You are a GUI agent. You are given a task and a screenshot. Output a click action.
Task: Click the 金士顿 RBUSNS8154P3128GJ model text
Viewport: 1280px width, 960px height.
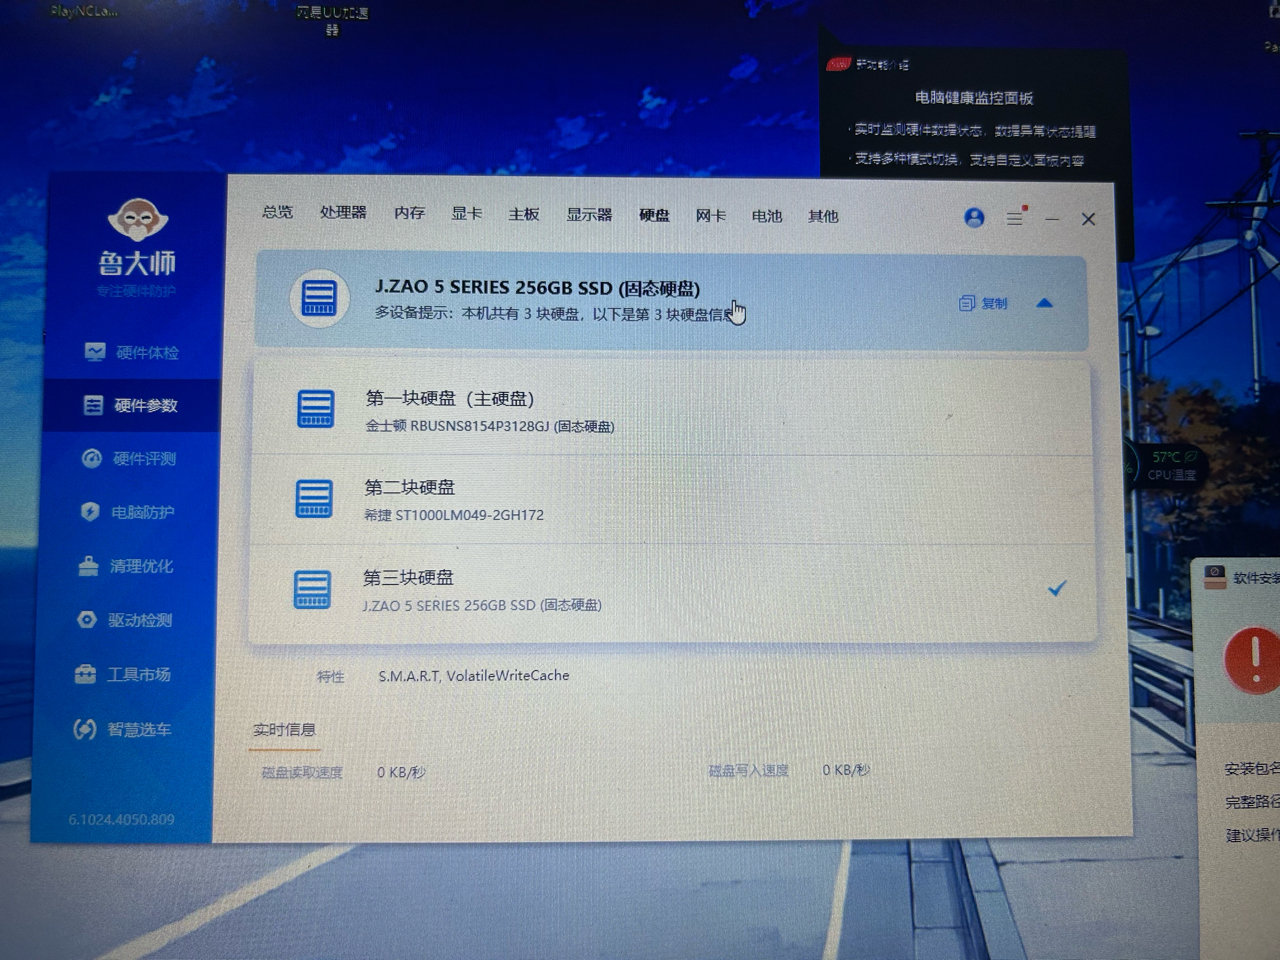pyautogui.click(x=490, y=426)
